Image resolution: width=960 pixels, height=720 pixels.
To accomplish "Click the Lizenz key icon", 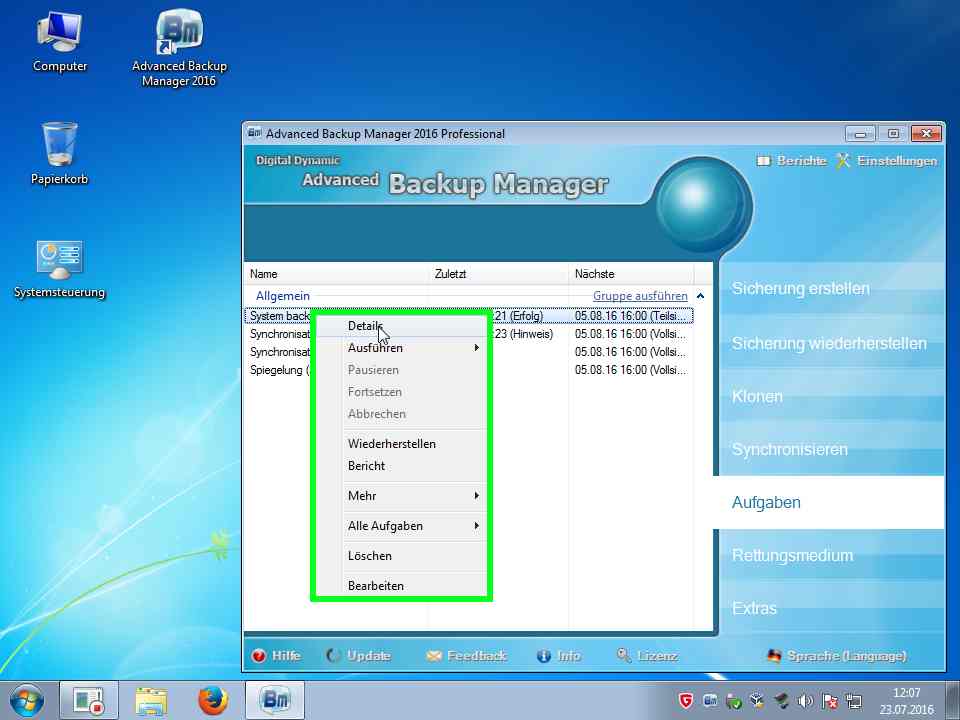I will tap(624, 656).
